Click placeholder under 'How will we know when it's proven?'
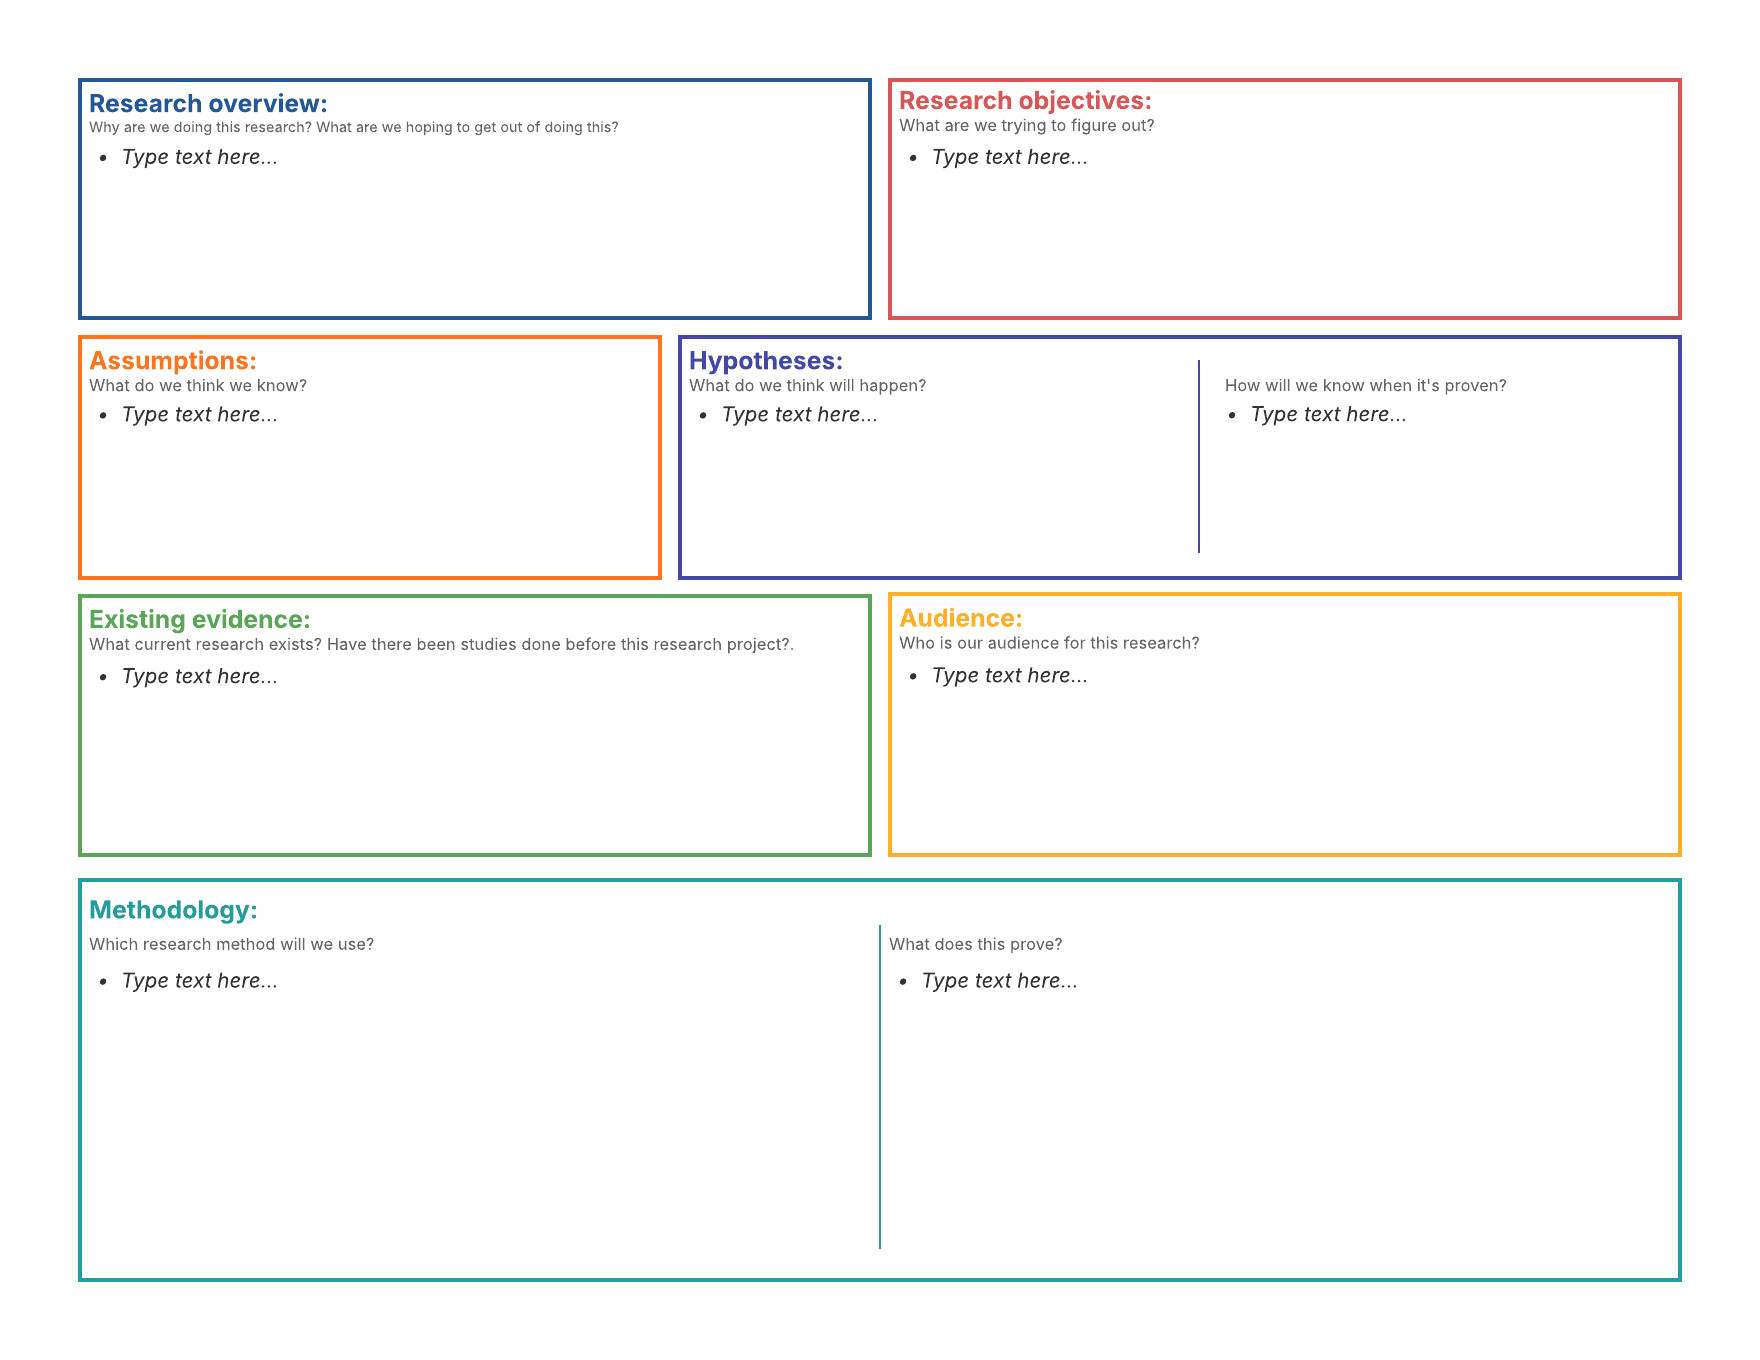Screen dimensions: 1760x1360 point(1329,414)
